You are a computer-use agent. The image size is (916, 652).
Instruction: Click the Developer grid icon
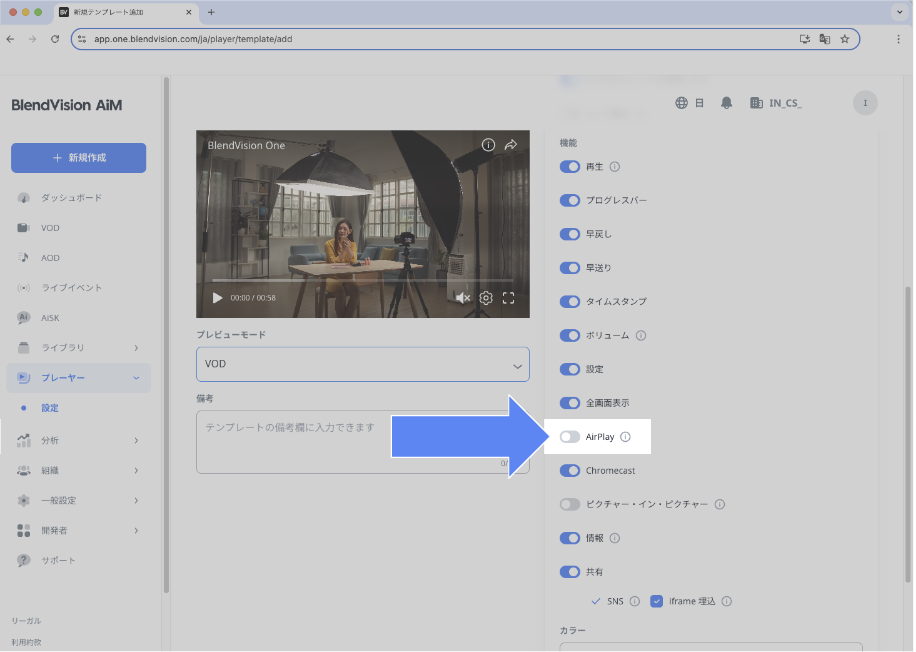(x=23, y=530)
